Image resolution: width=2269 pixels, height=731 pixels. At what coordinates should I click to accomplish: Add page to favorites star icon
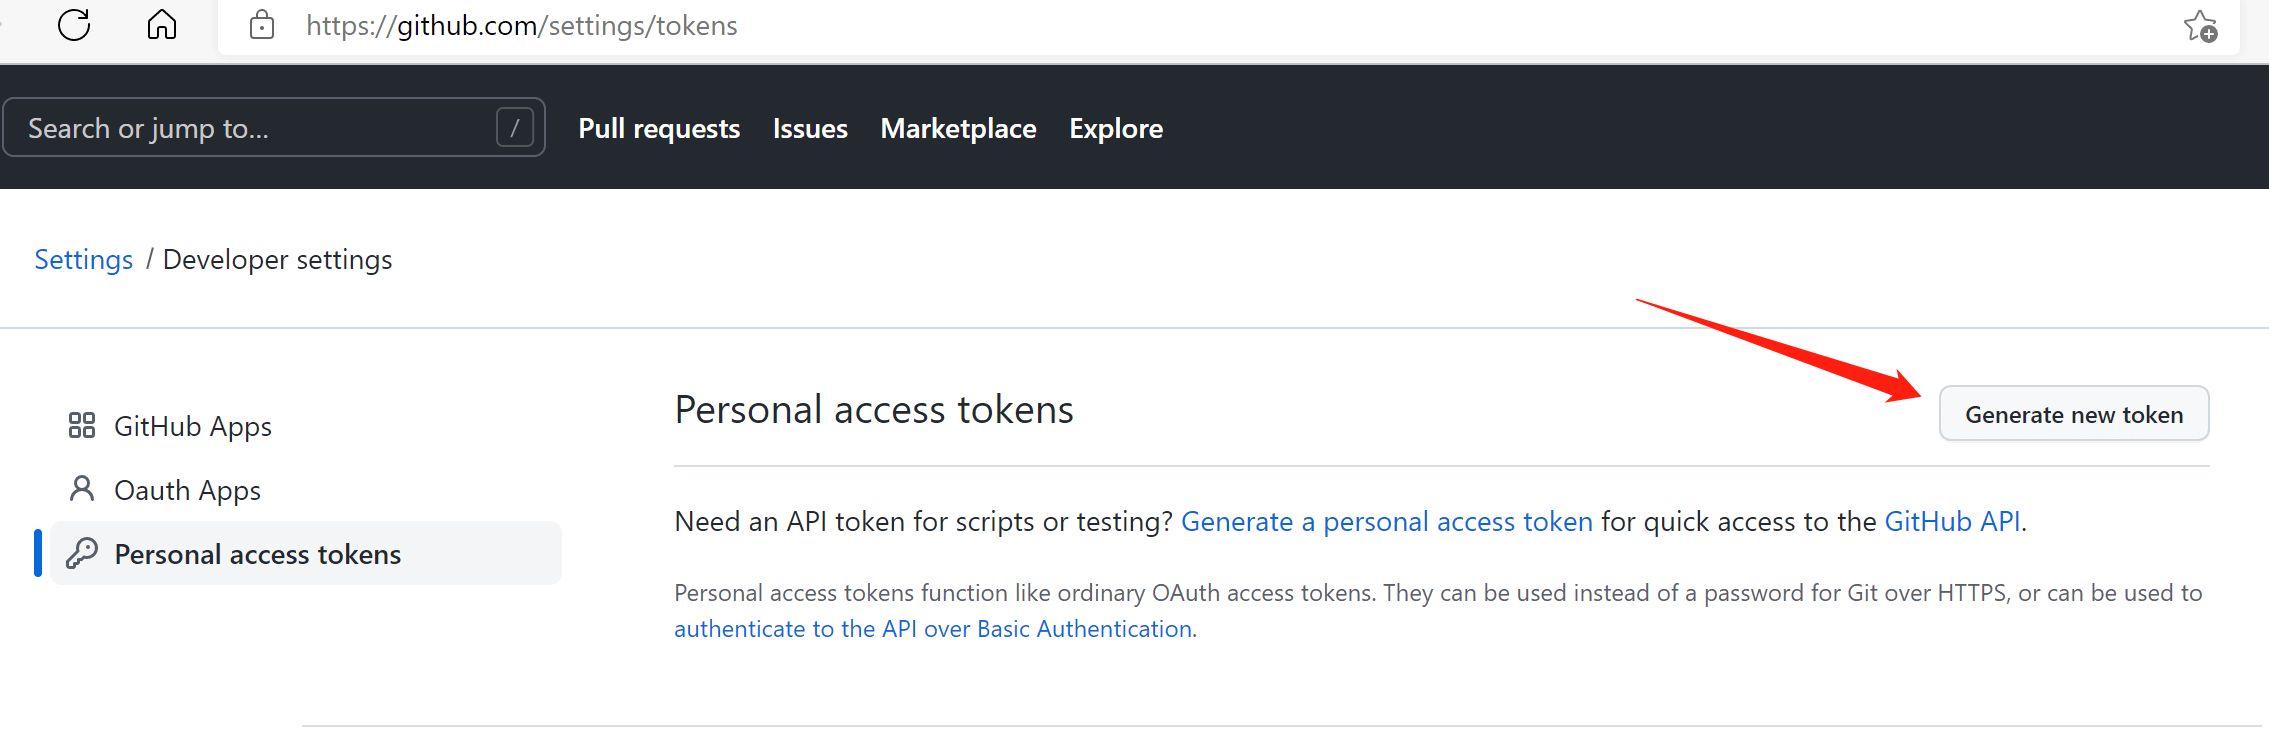click(2200, 26)
